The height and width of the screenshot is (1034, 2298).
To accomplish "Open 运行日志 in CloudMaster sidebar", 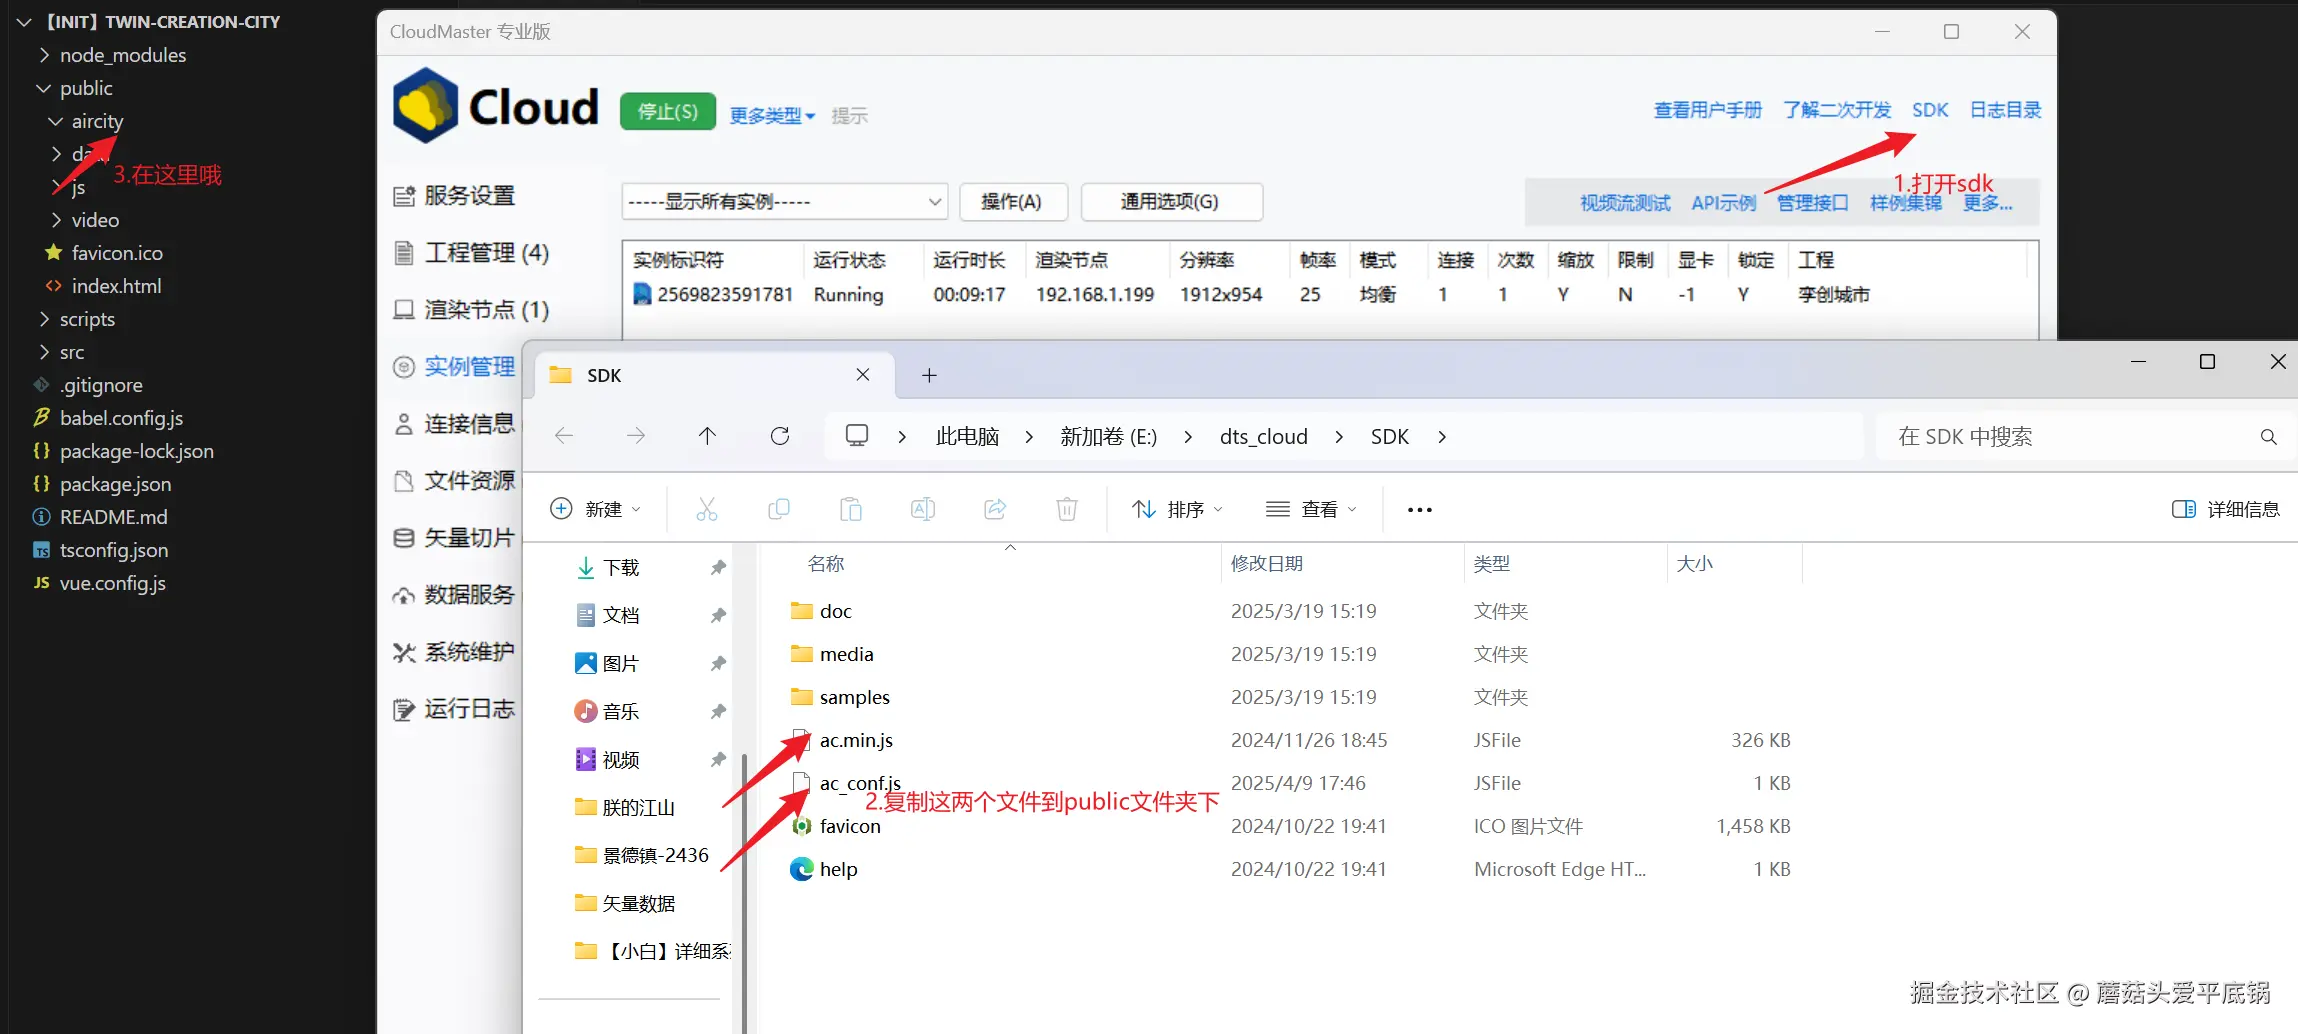I will (x=455, y=709).
